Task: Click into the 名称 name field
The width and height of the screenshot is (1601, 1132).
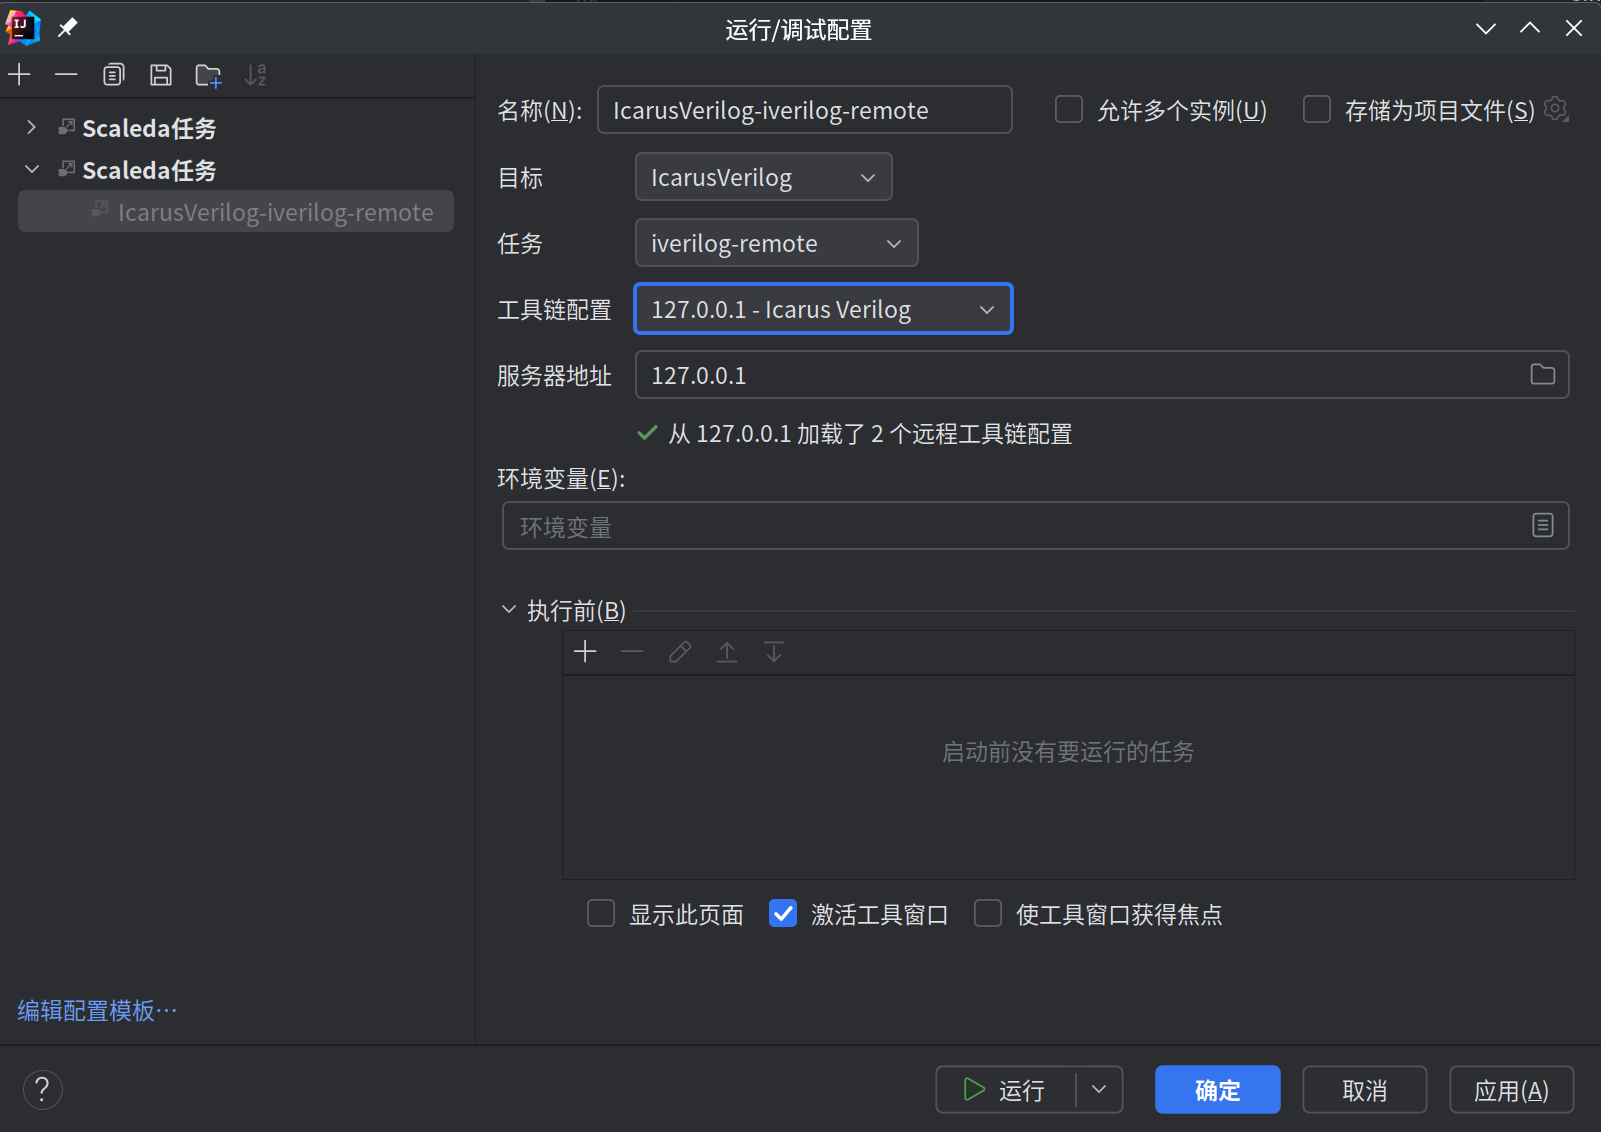Action: coord(805,109)
